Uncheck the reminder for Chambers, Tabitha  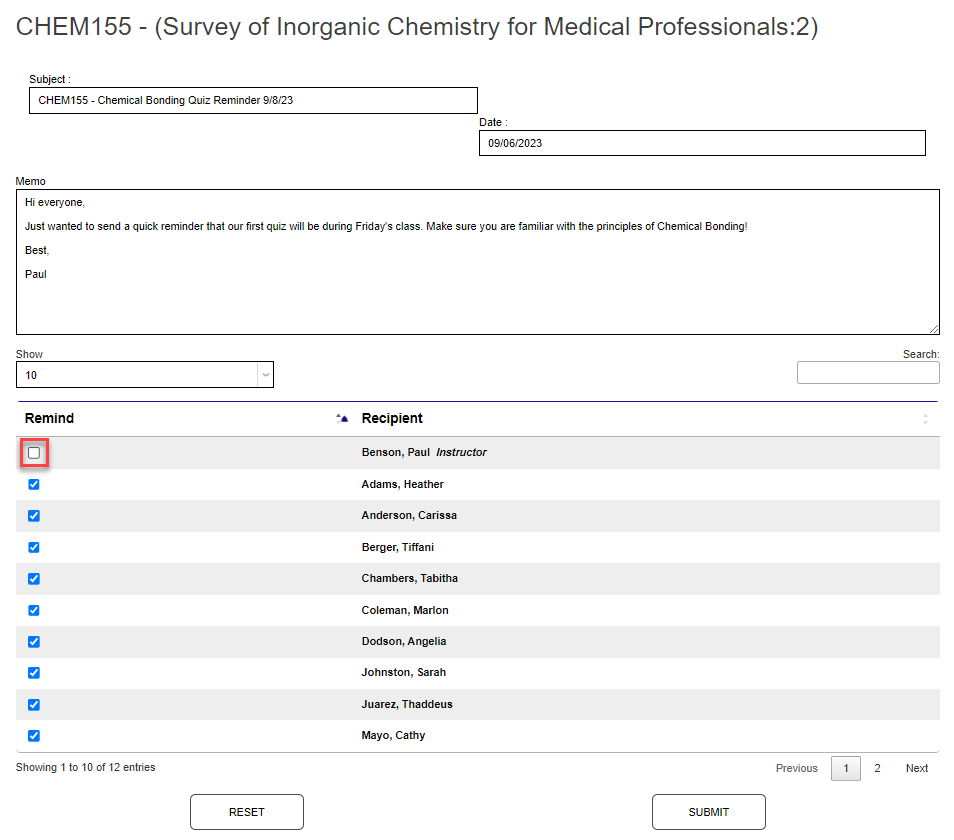34,579
